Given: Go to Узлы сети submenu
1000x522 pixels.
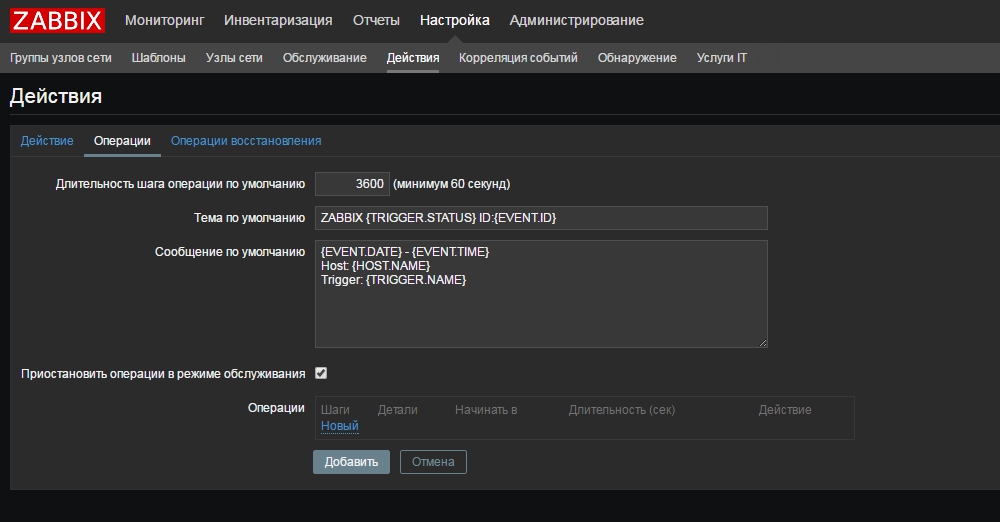Looking at the screenshot, I should point(234,58).
